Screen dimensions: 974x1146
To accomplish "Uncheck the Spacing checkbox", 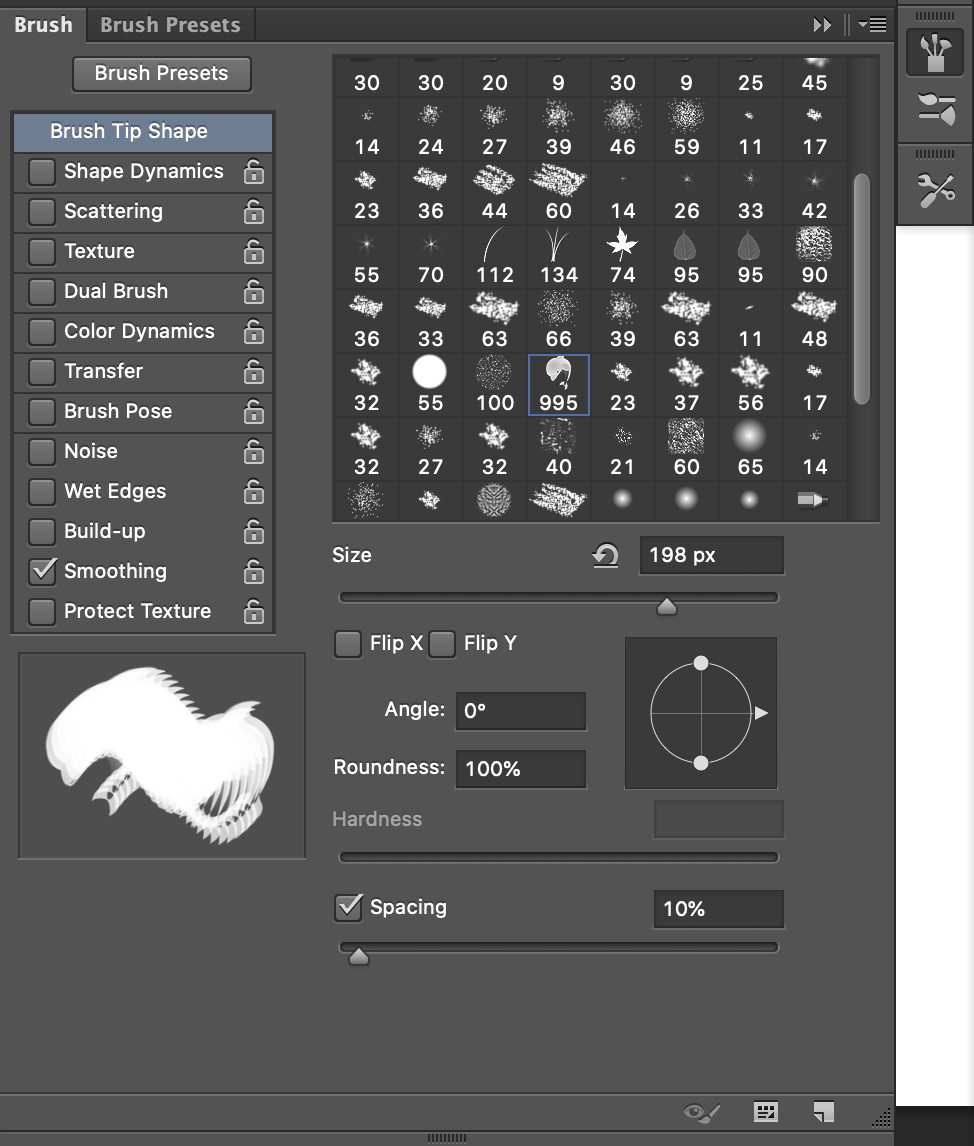I will (348, 908).
